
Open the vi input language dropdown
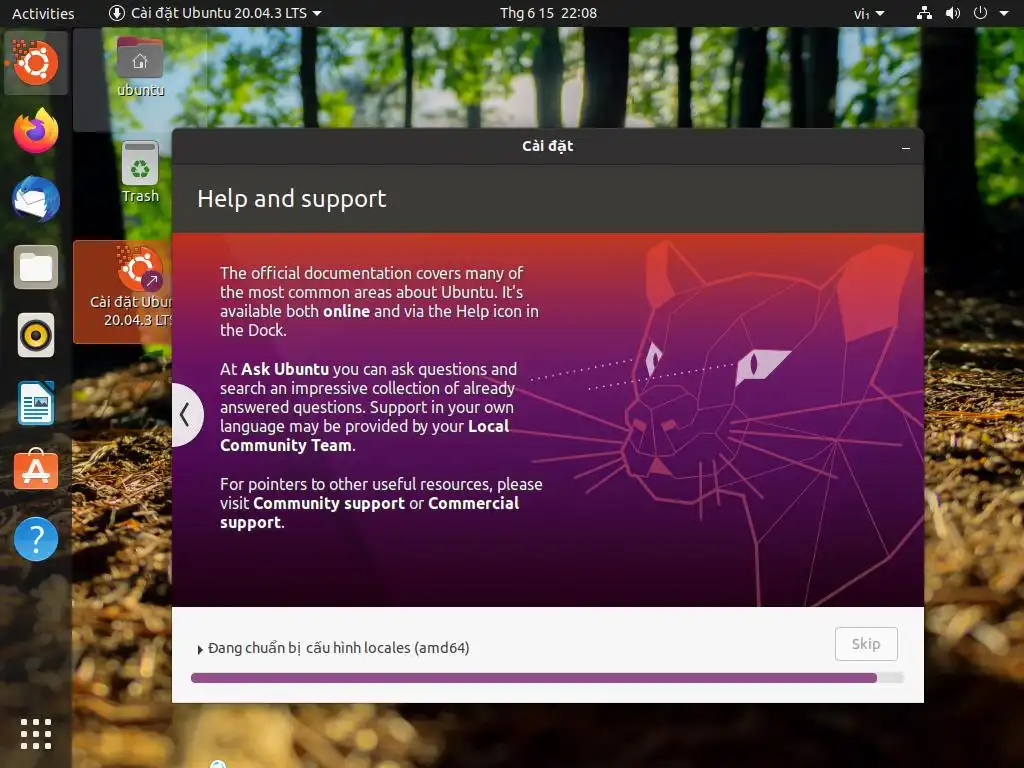pyautogui.click(x=869, y=14)
